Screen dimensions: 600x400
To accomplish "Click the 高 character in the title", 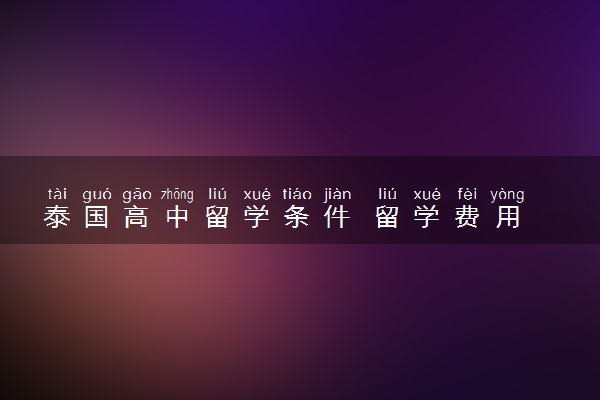I will [137, 217].
